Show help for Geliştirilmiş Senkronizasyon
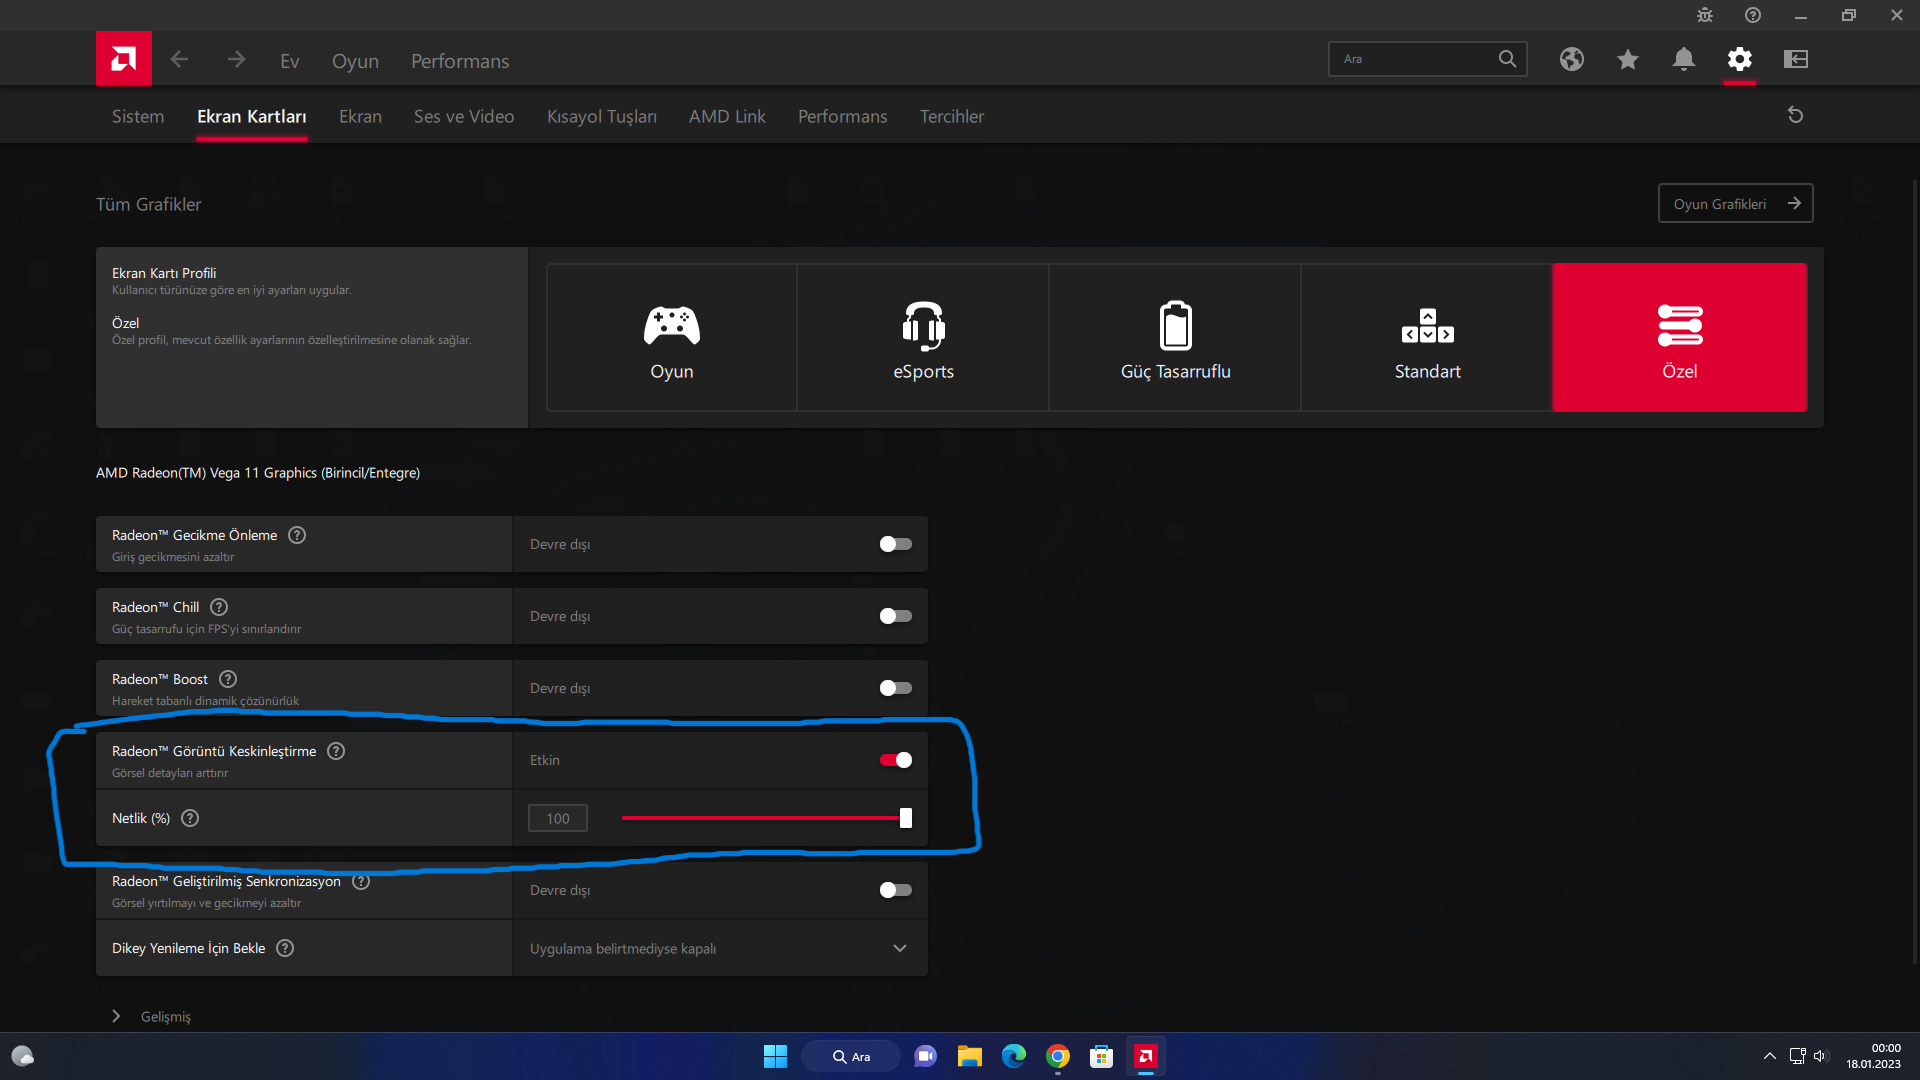This screenshot has height=1080, width=1920. [361, 881]
